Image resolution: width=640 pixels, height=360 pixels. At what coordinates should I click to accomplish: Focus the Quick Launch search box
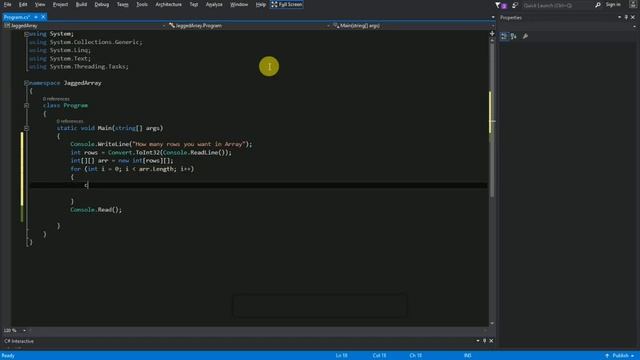(557, 5)
